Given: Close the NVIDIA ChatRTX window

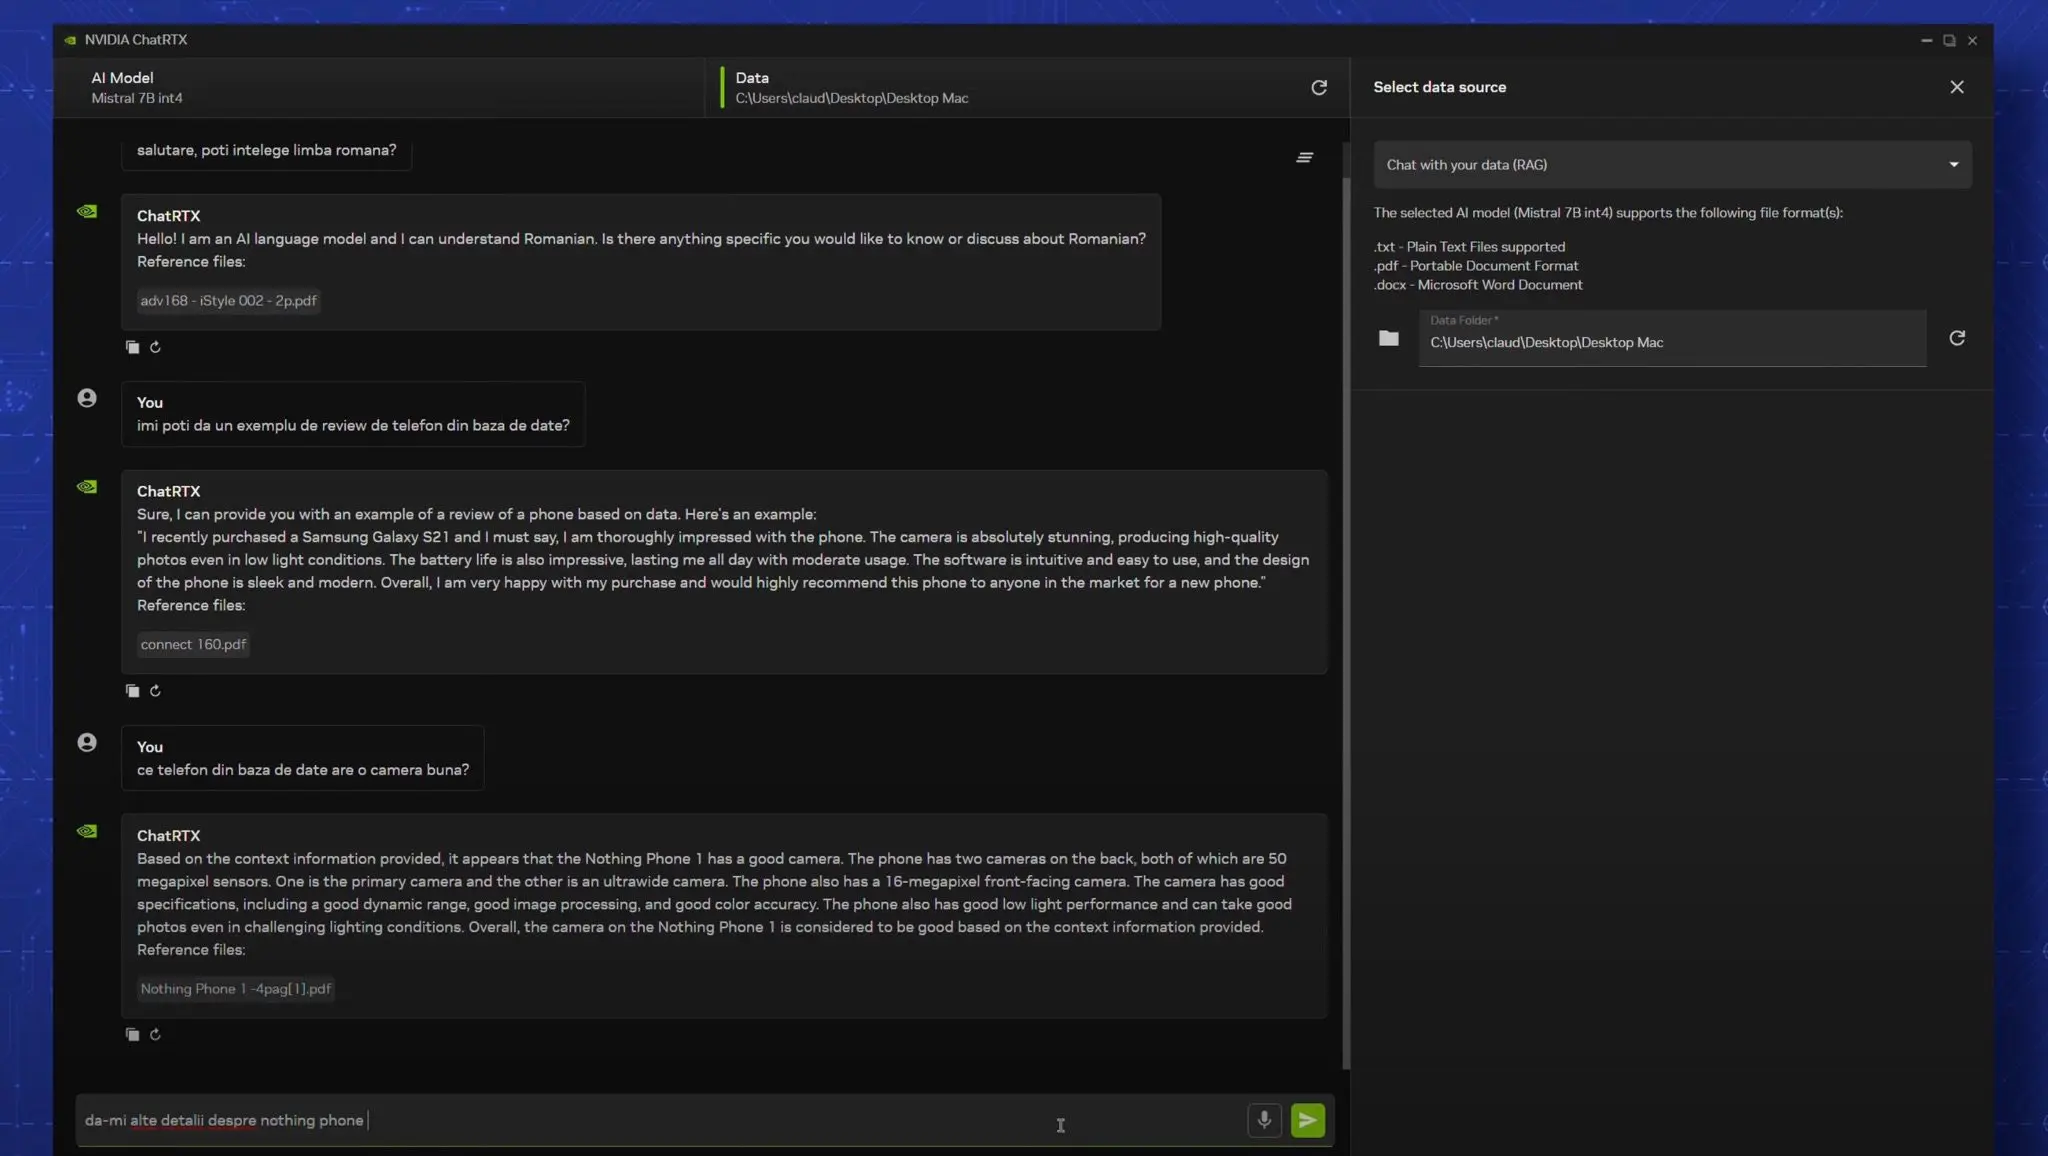Looking at the screenshot, I should click(x=1972, y=40).
